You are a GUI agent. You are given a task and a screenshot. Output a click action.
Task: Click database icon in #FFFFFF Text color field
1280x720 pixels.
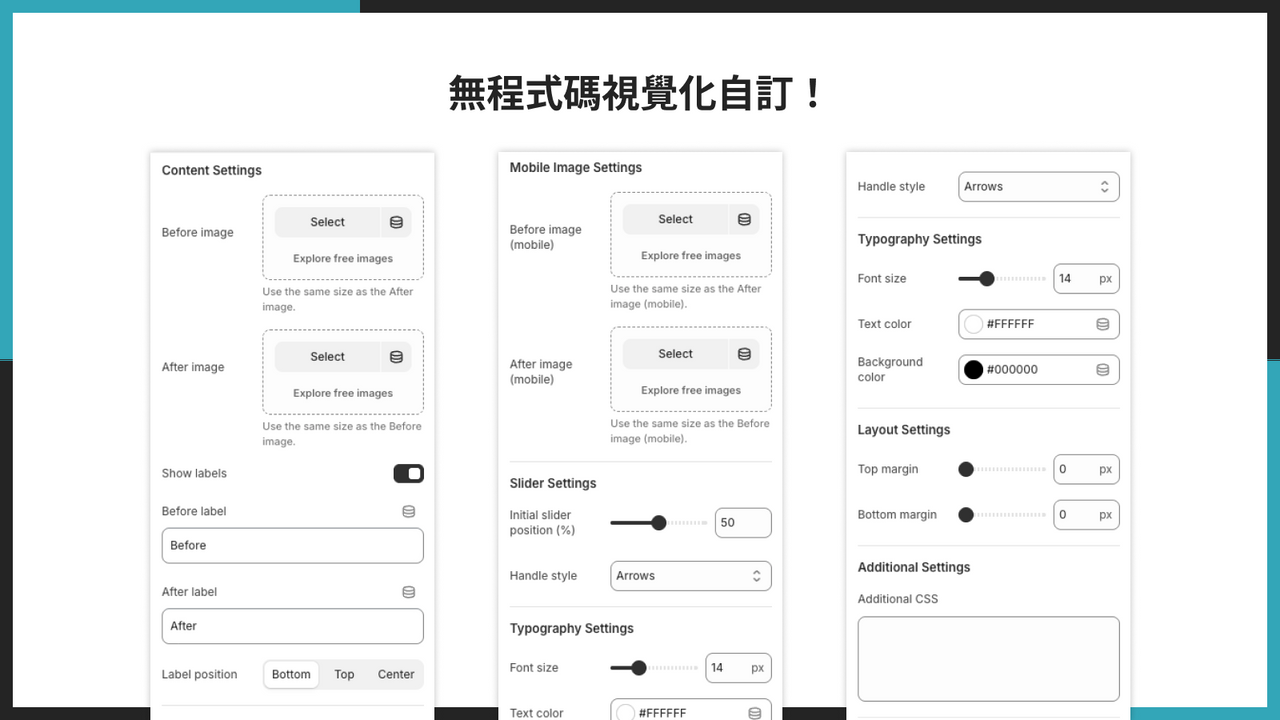(x=1102, y=324)
